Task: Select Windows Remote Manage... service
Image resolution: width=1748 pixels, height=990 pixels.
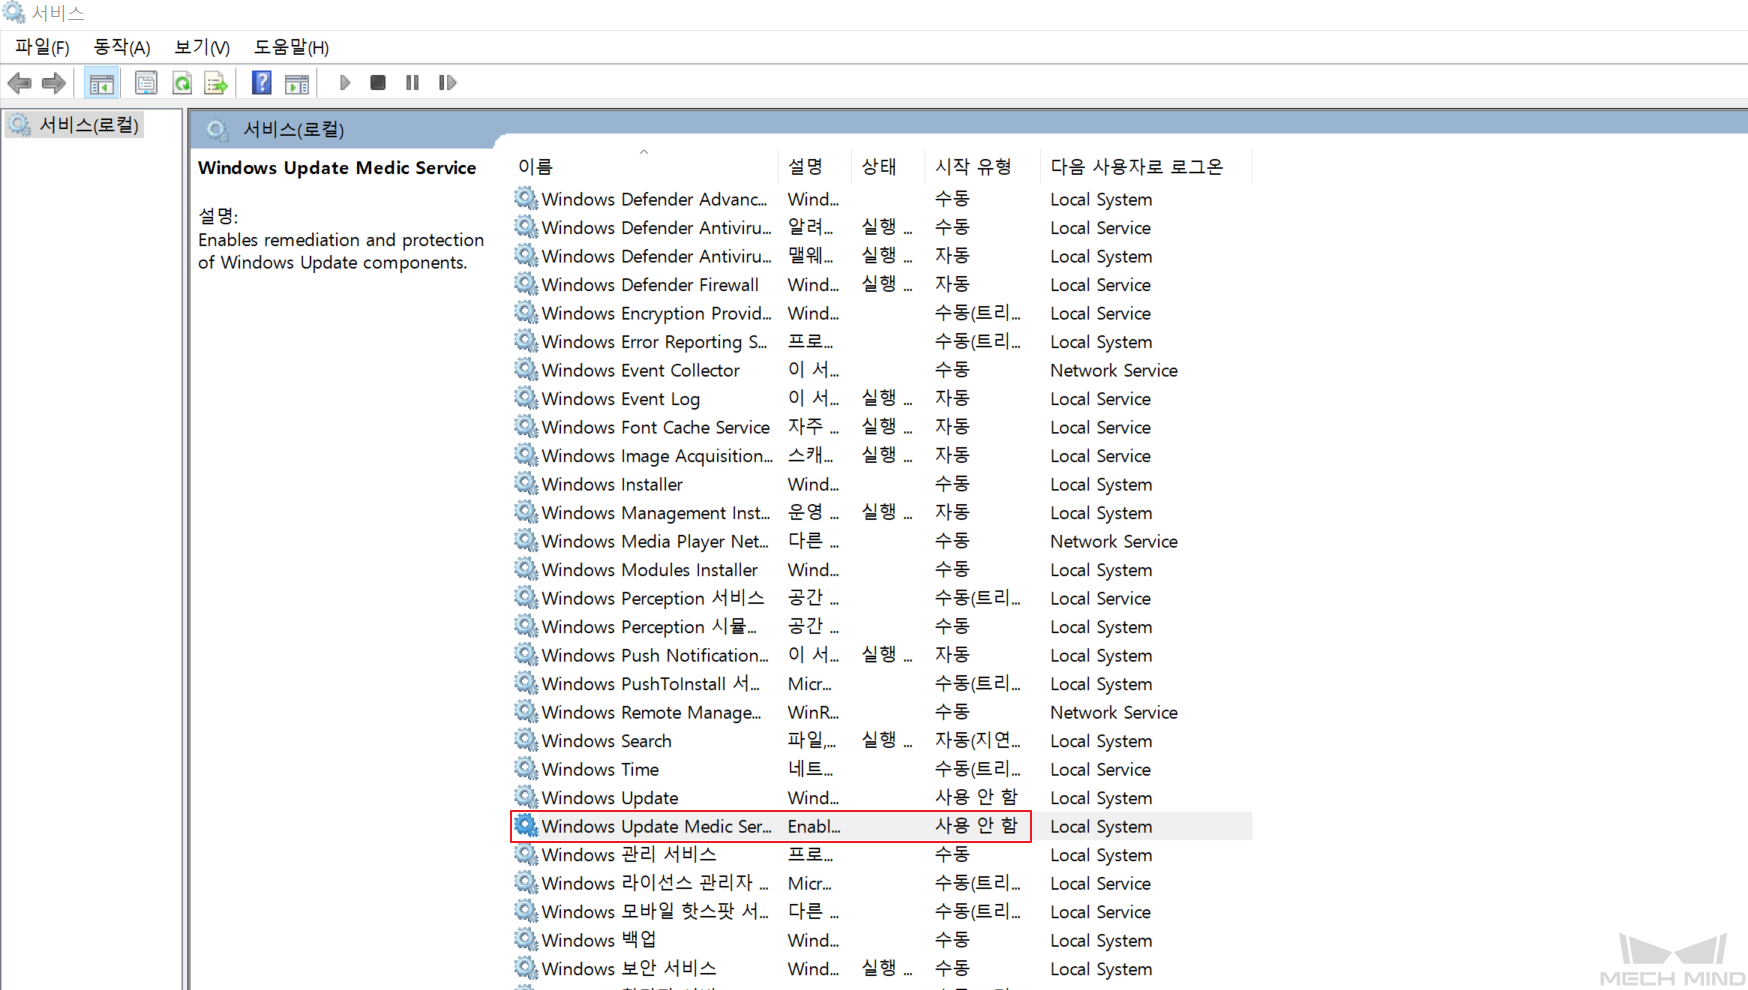Action: (881, 712)
